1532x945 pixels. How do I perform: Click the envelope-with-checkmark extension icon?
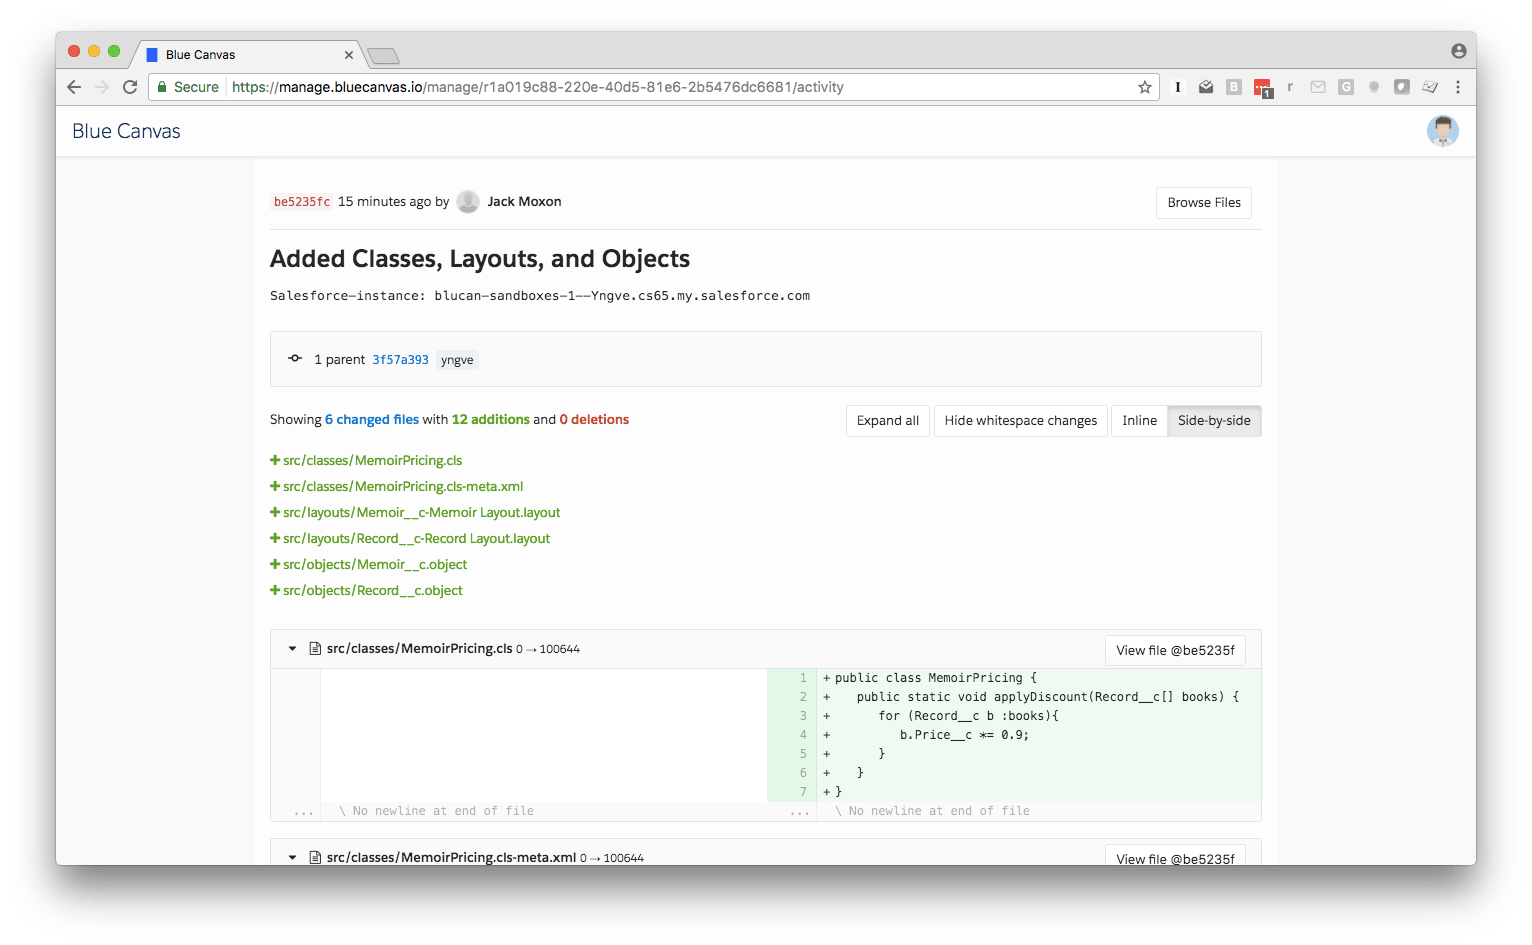tap(1206, 87)
